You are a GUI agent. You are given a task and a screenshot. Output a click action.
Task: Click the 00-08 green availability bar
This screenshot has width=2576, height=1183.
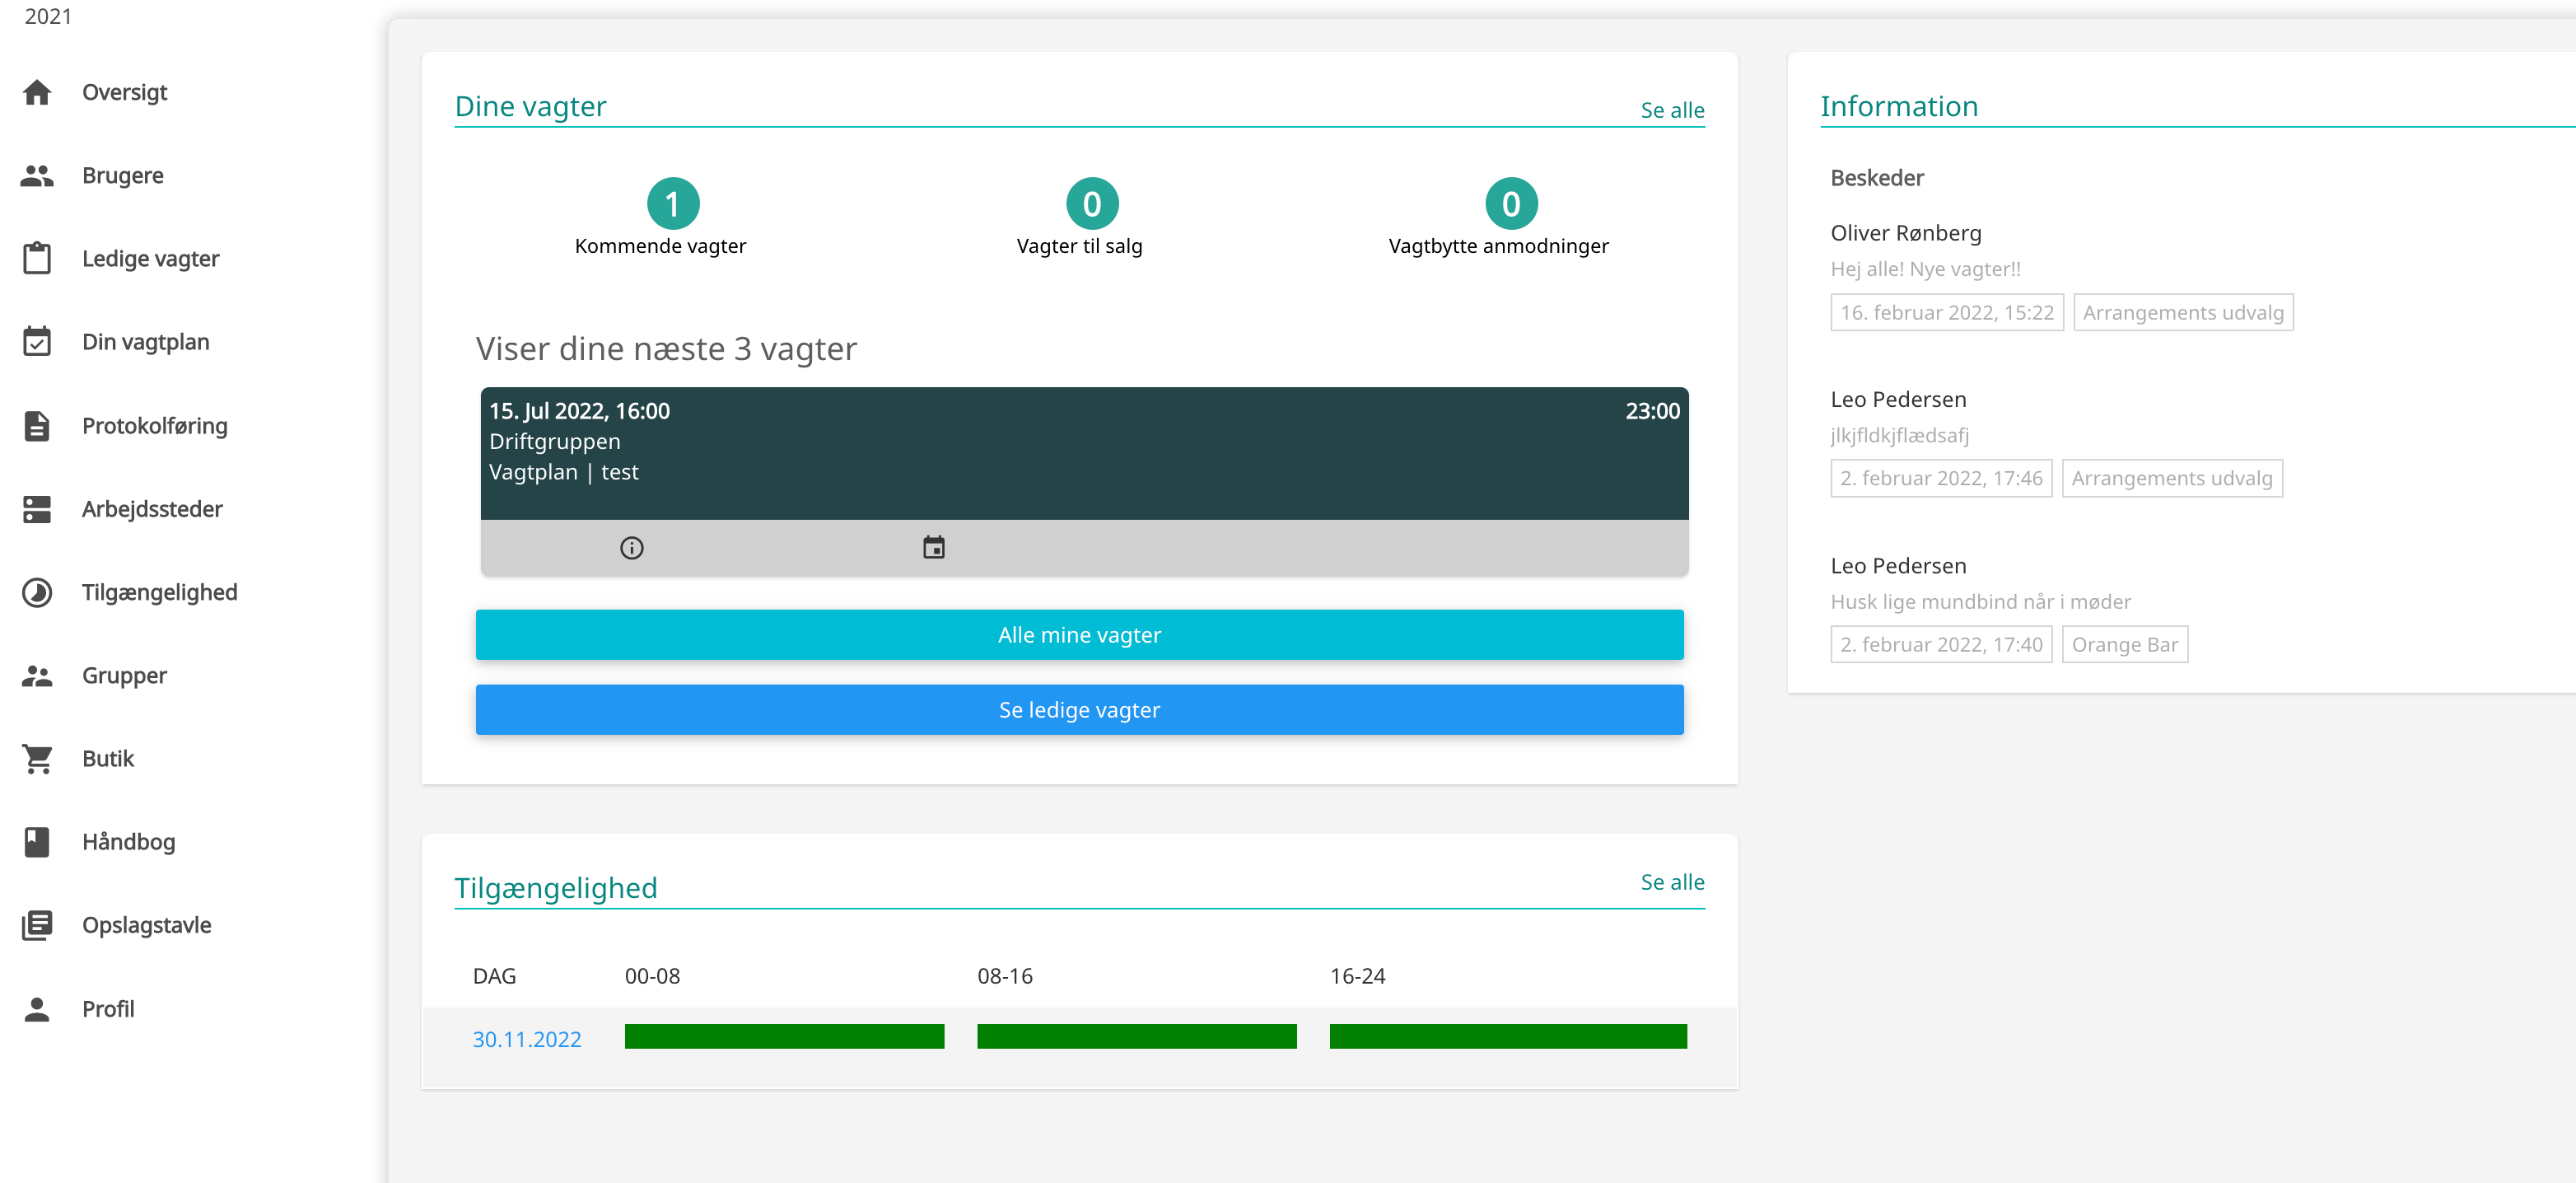(784, 1036)
